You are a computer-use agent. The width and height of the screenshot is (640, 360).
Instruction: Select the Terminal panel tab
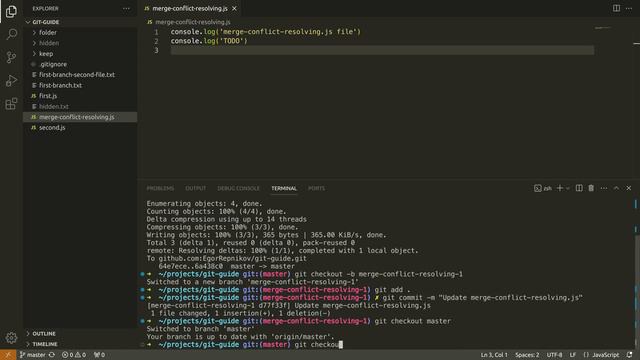click(284, 189)
